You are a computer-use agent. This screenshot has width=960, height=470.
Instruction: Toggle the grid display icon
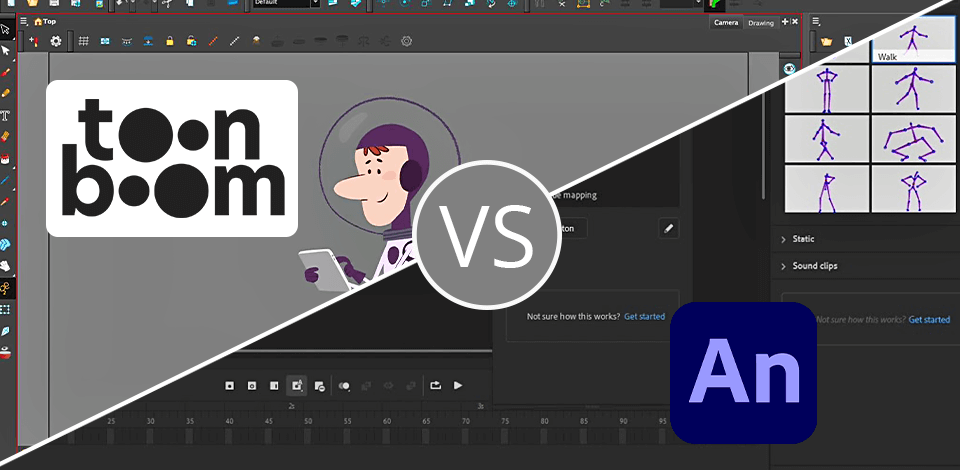tap(84, 41)
